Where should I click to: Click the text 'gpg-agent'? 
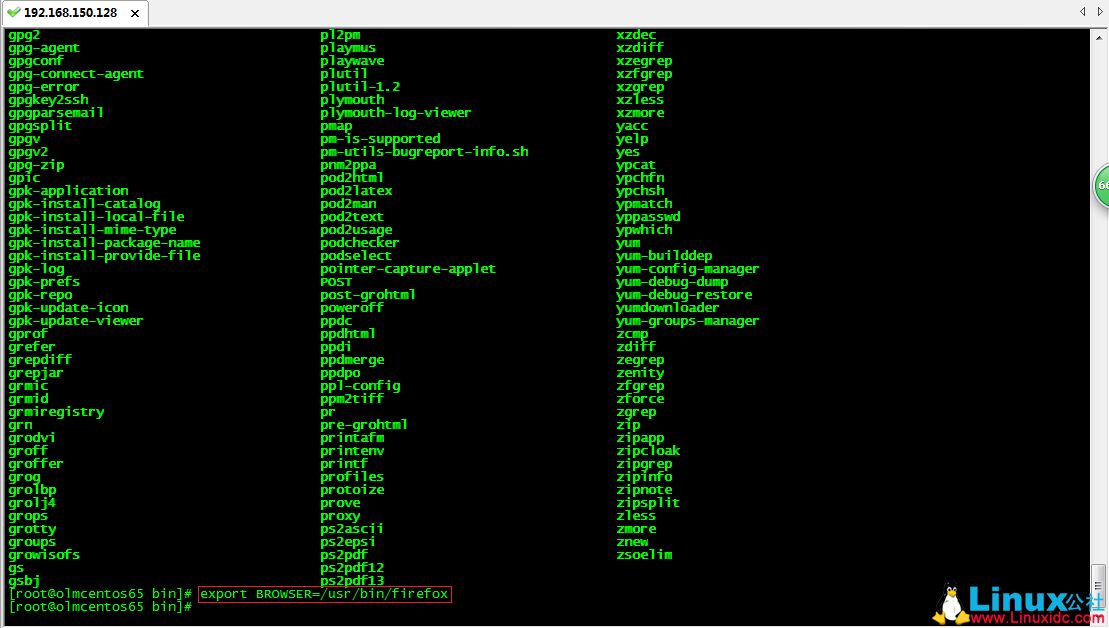click(x=44, y=48)
